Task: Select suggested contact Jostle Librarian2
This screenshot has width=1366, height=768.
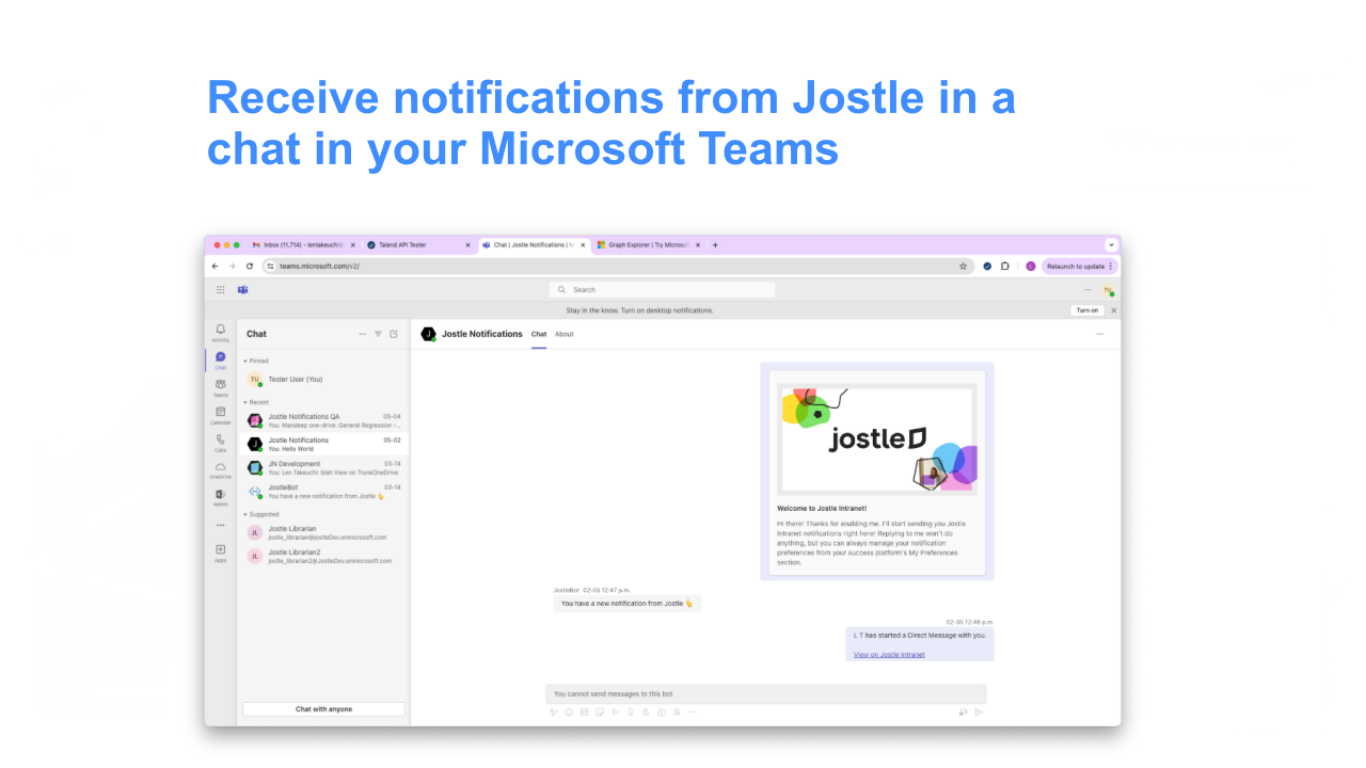Action: click(x=324, y=556)
